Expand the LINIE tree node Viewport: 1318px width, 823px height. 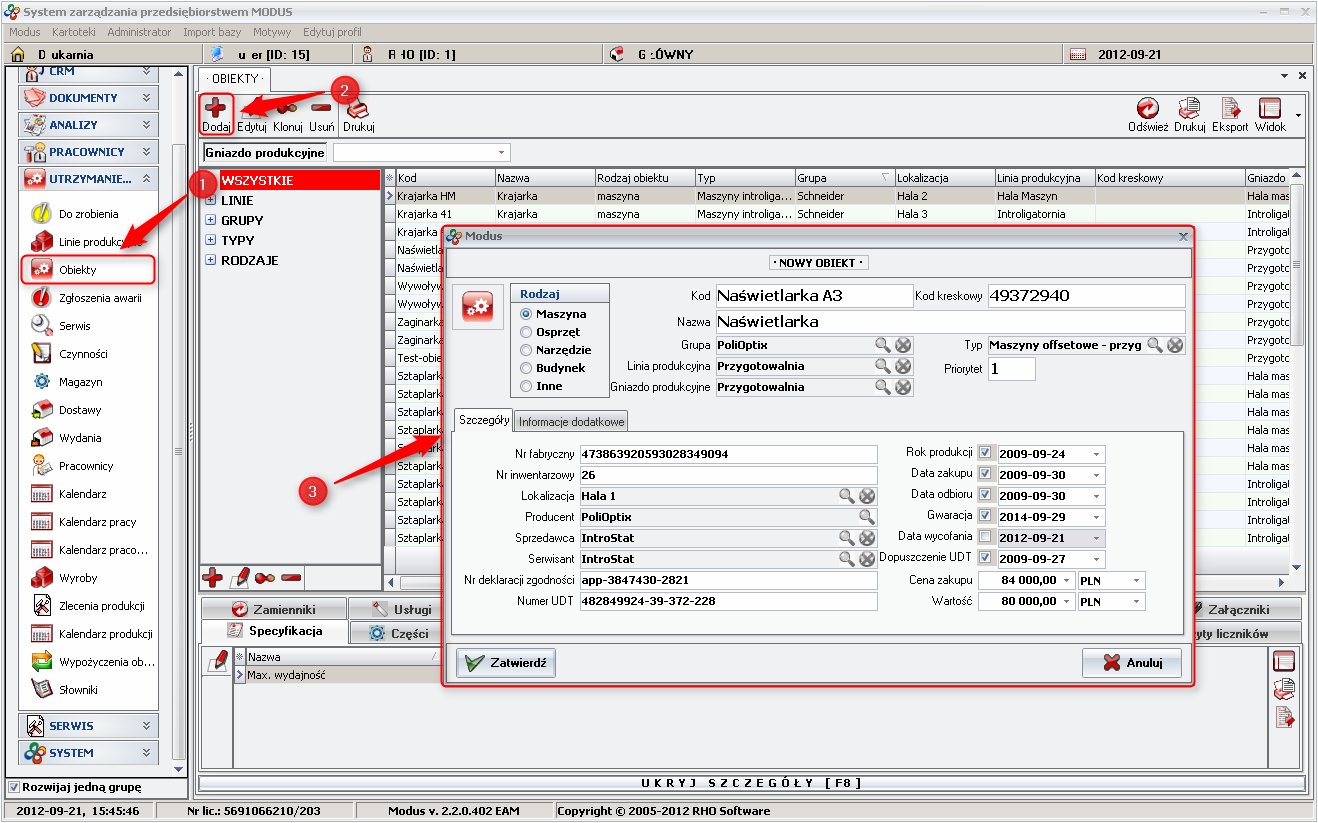click(211, 201)
